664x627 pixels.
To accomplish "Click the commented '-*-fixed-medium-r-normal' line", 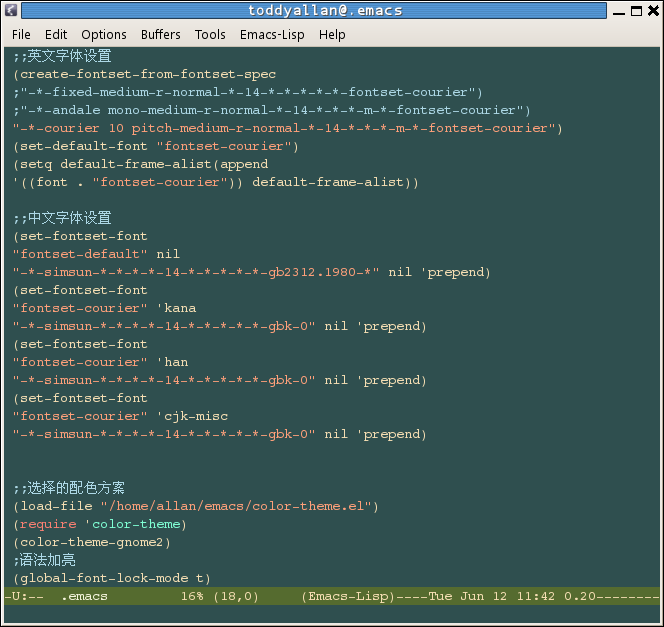I will pyautogui.click(x=247, y=92).
